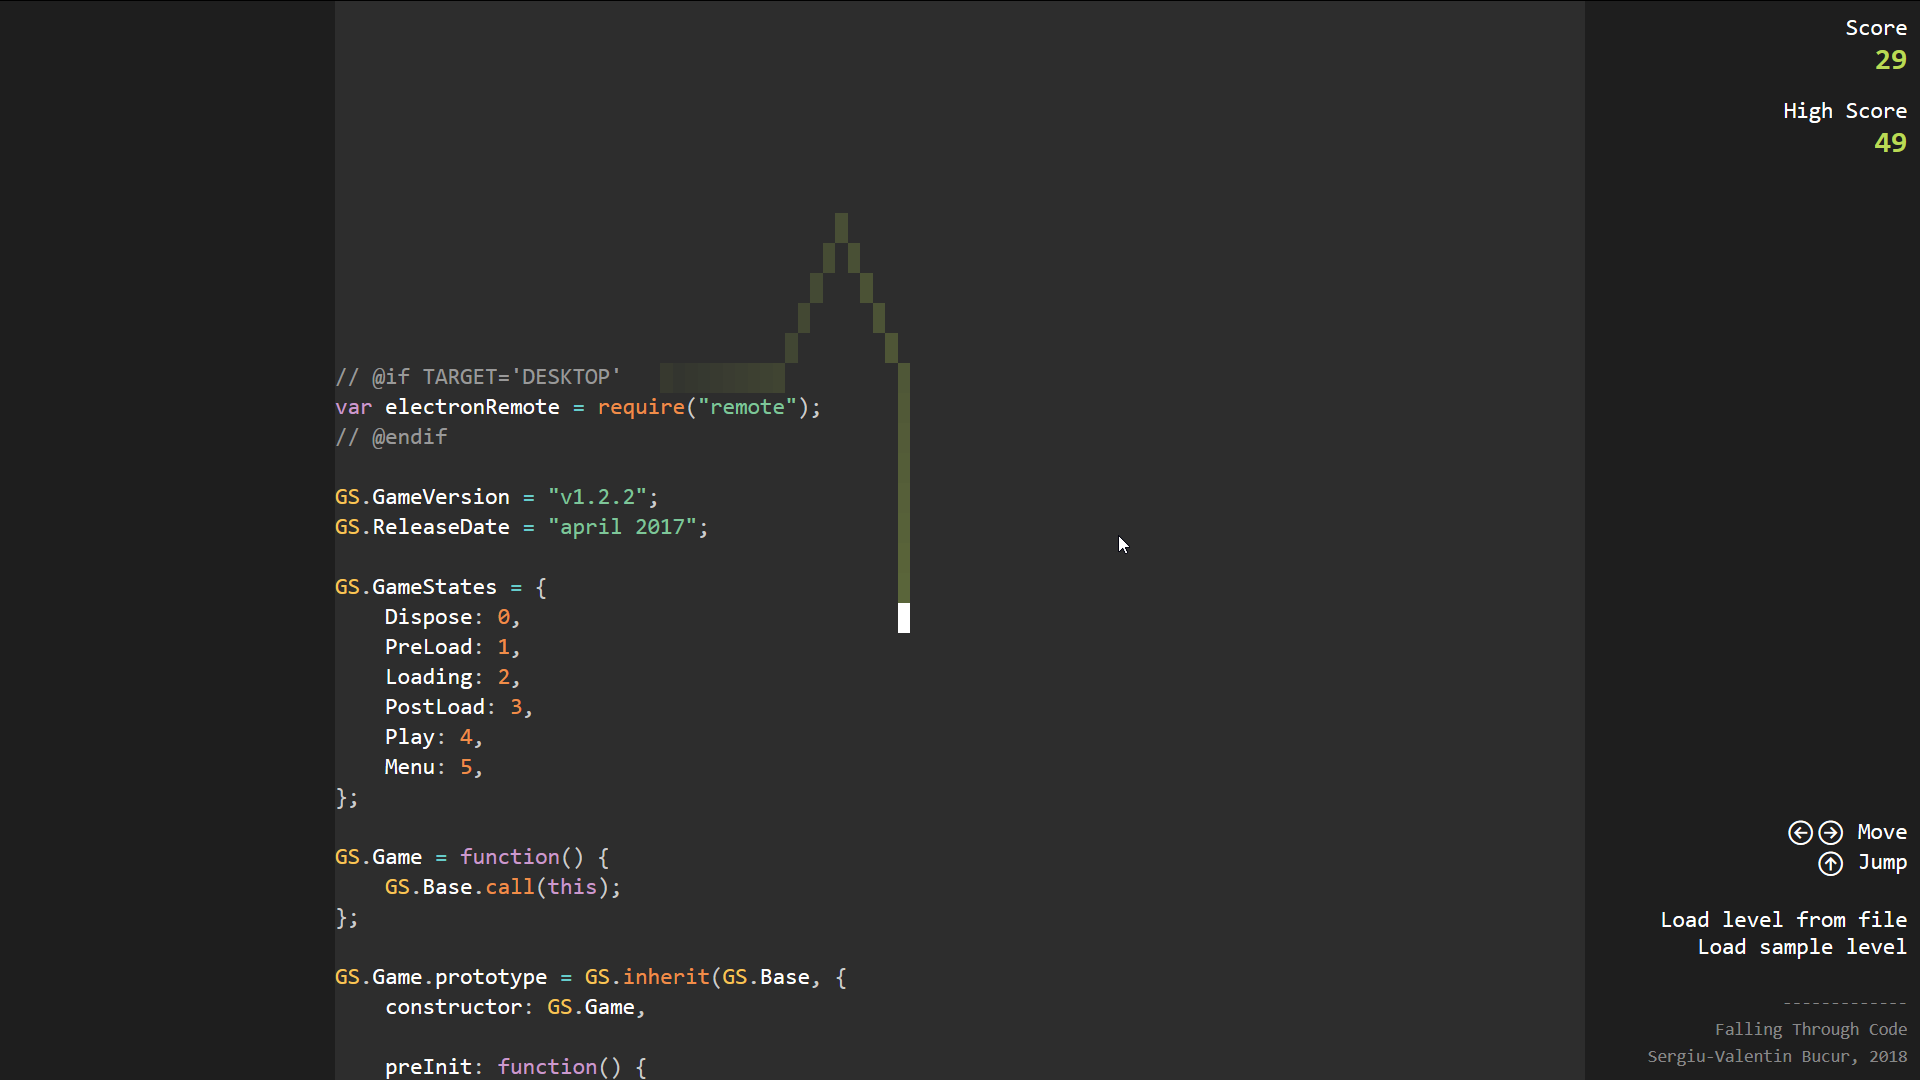Click the 'Jump' control label
The image size is (1920, 1080).
(x=1882, y=862)
